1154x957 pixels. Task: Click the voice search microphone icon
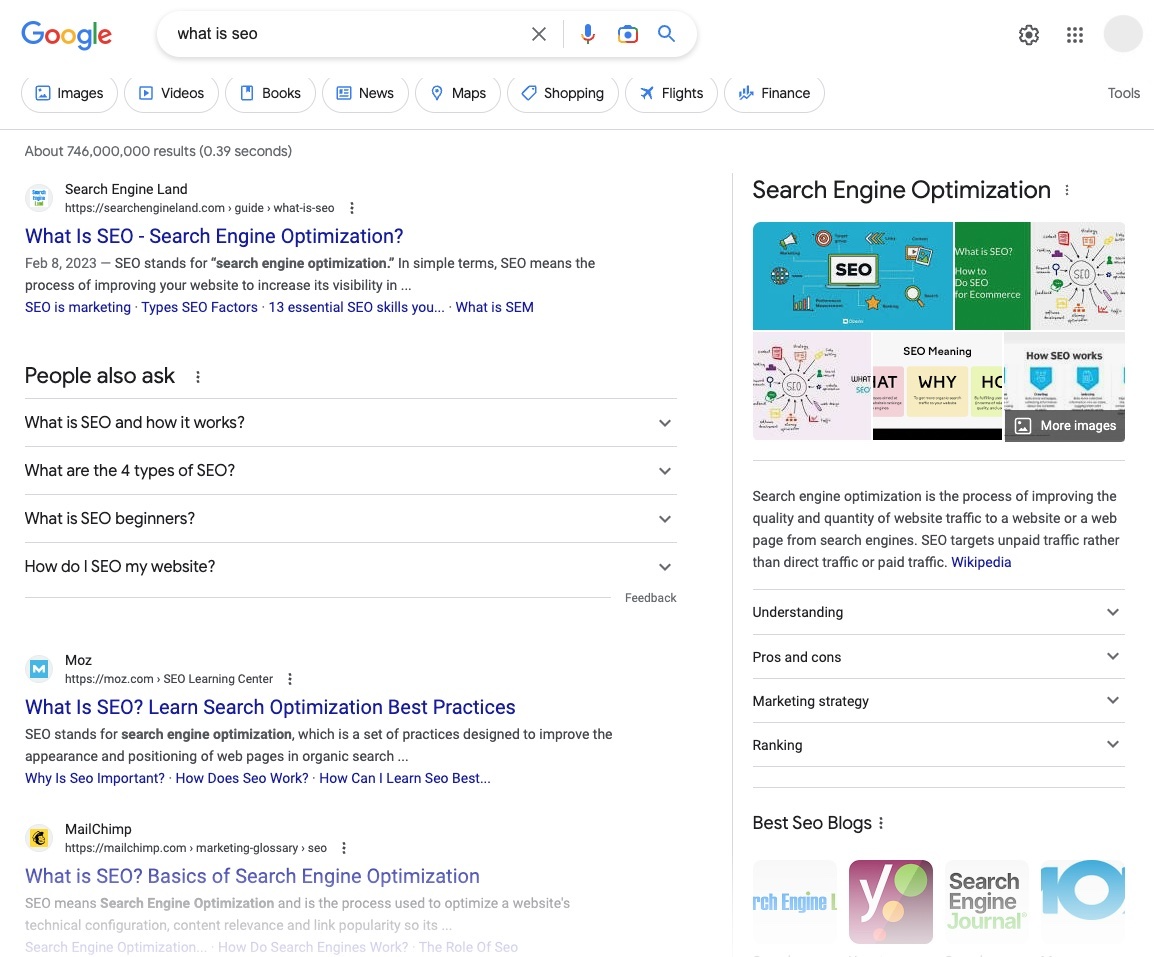click(x=588, y=35)
